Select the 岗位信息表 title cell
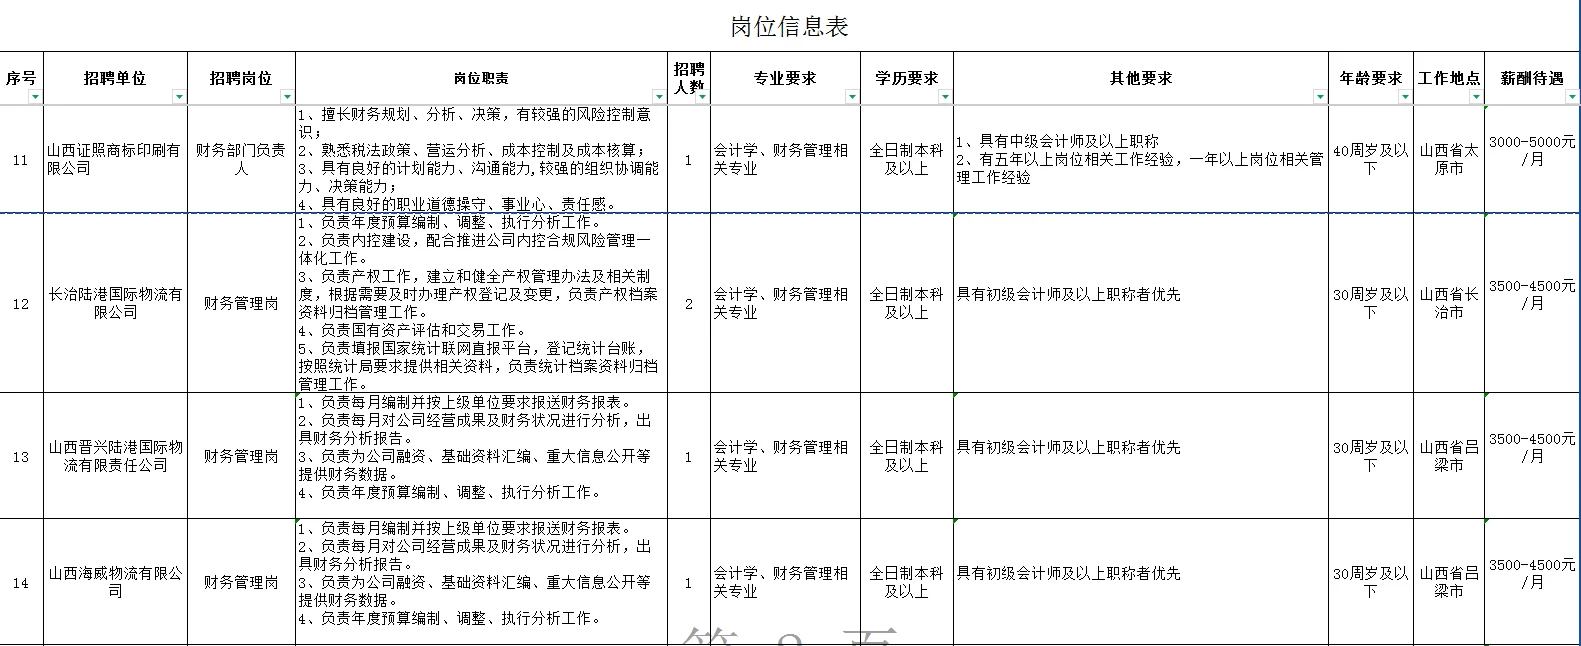1581x646 pixels. (790, 26)
